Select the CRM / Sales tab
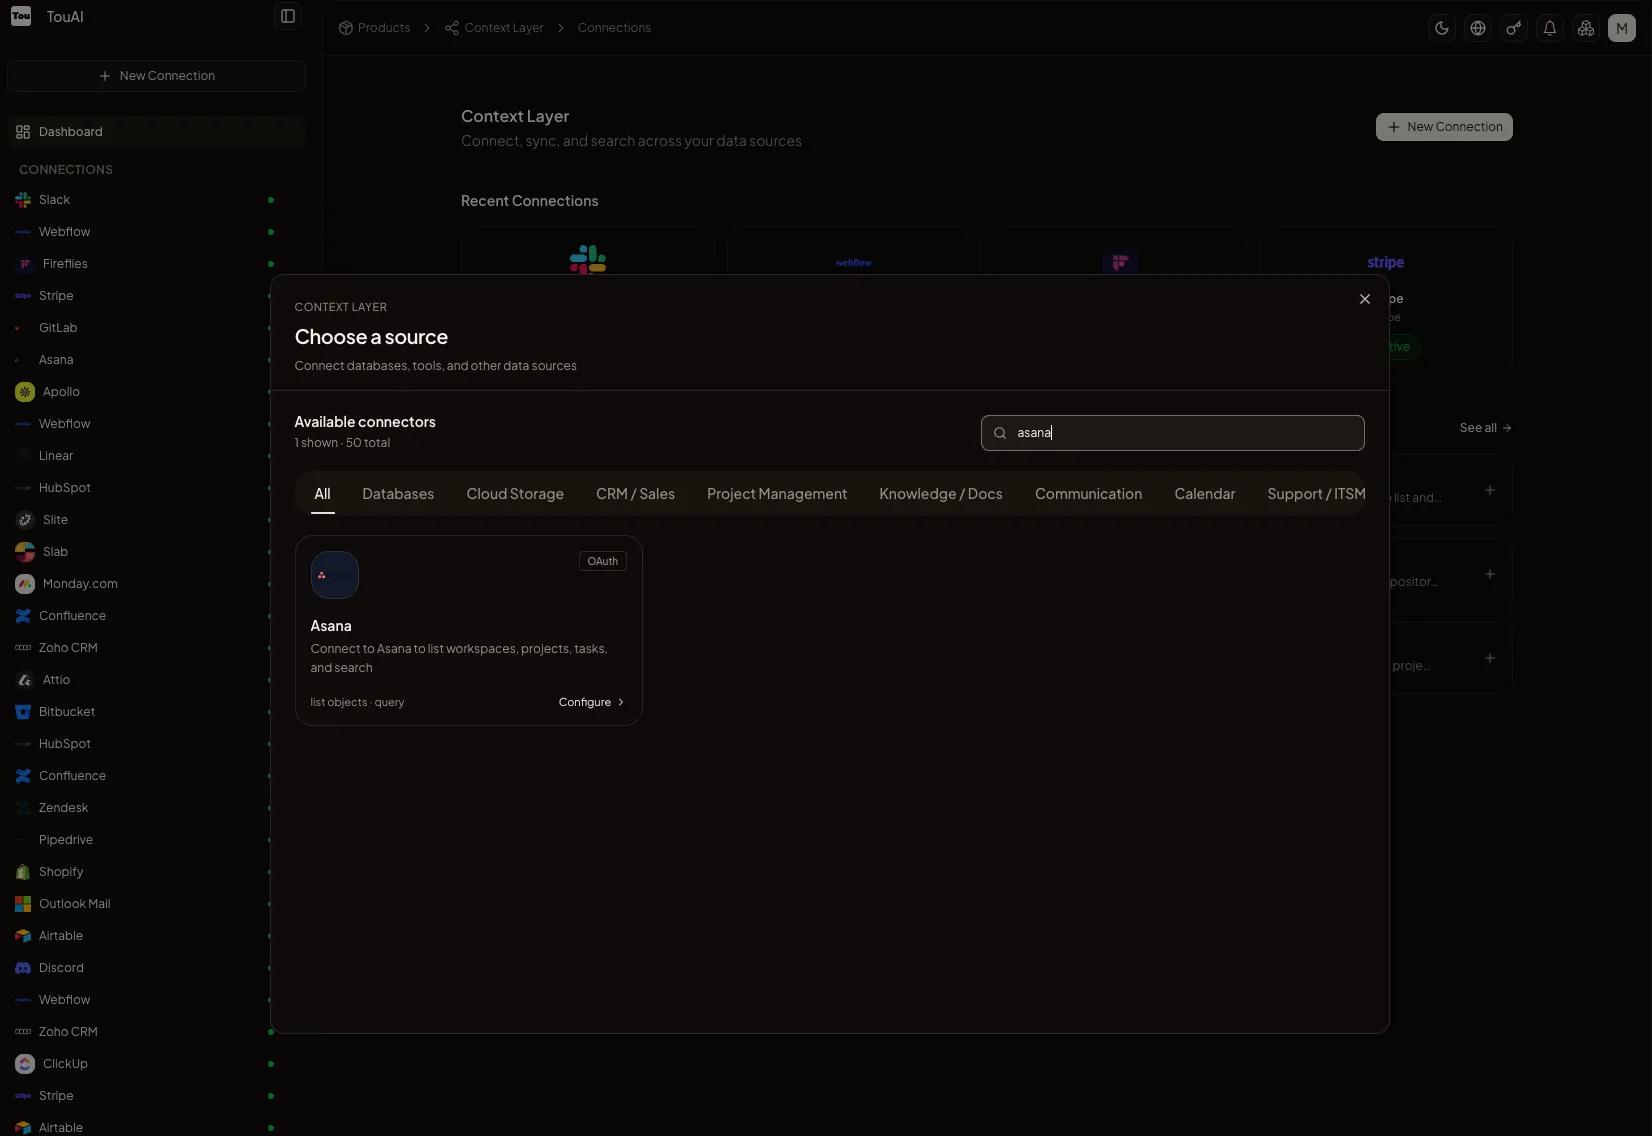The width and height of the screenshot is (1652, 1136). coord(635,494)
